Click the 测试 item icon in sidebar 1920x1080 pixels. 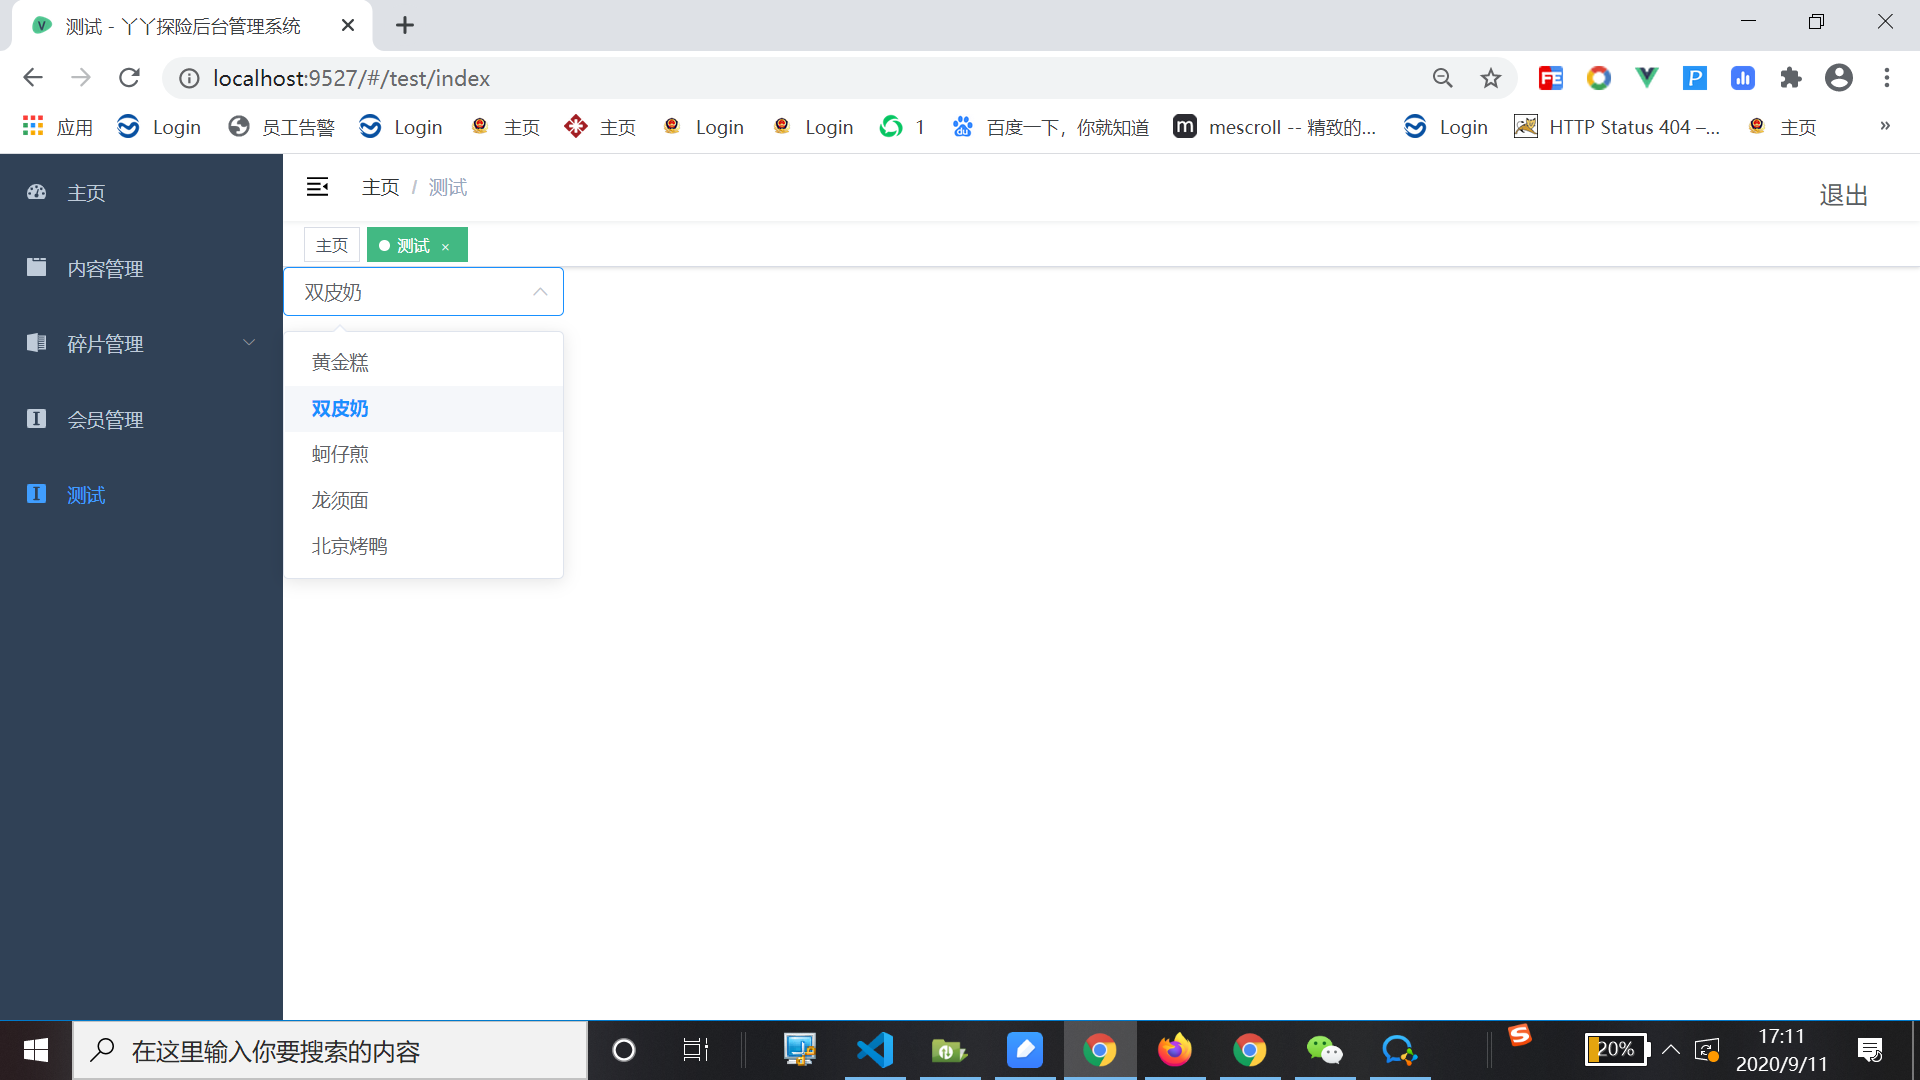click(x=36, y=494)
